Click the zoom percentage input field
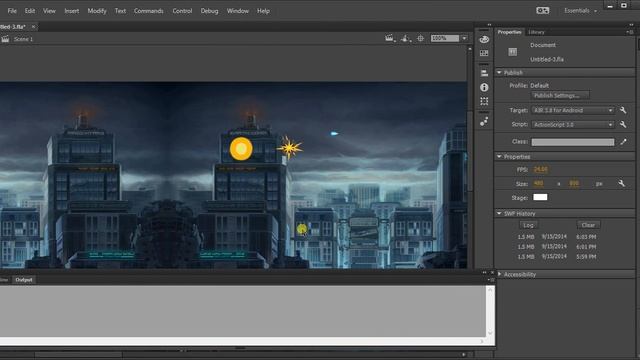 (x=445, y=38)
